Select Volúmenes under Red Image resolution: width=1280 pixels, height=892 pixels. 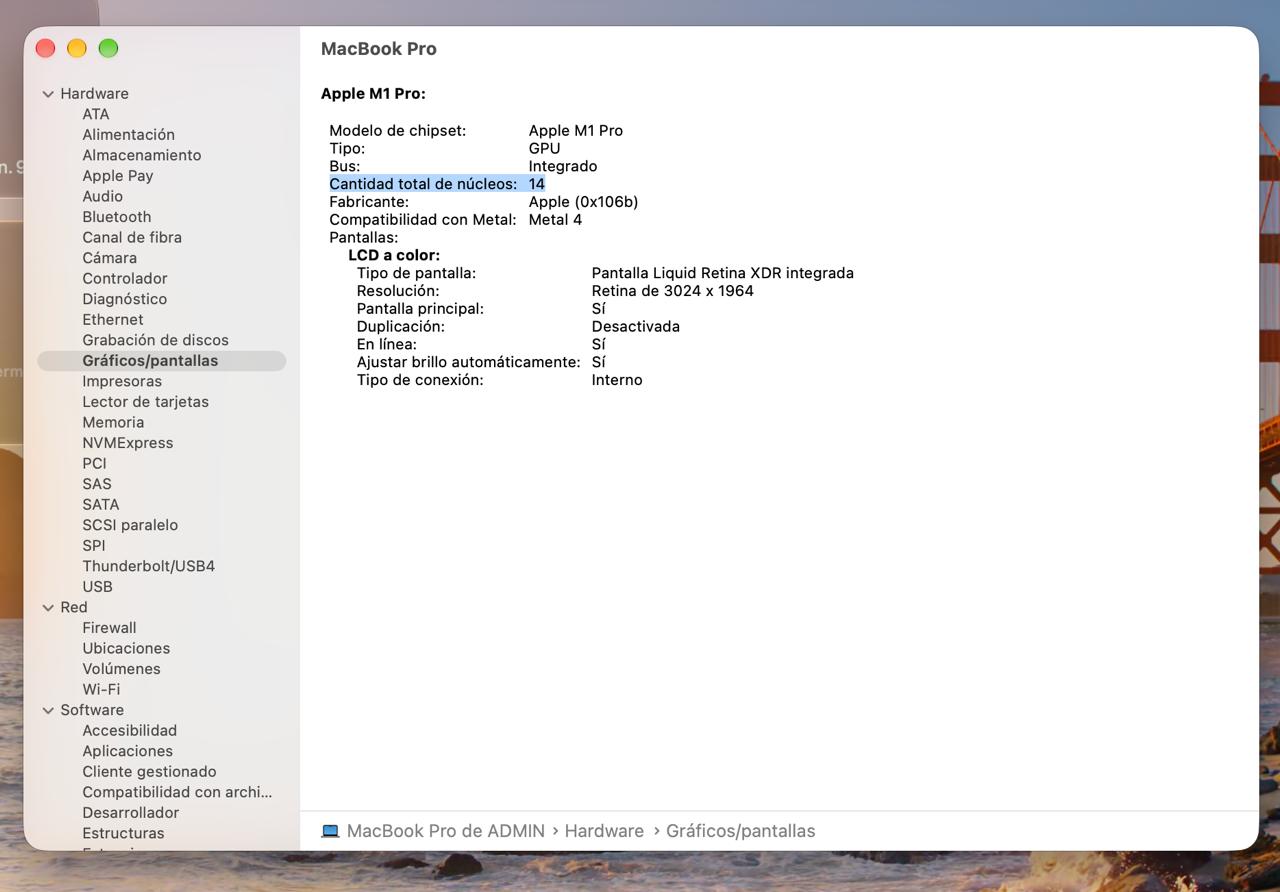[121, 669]
